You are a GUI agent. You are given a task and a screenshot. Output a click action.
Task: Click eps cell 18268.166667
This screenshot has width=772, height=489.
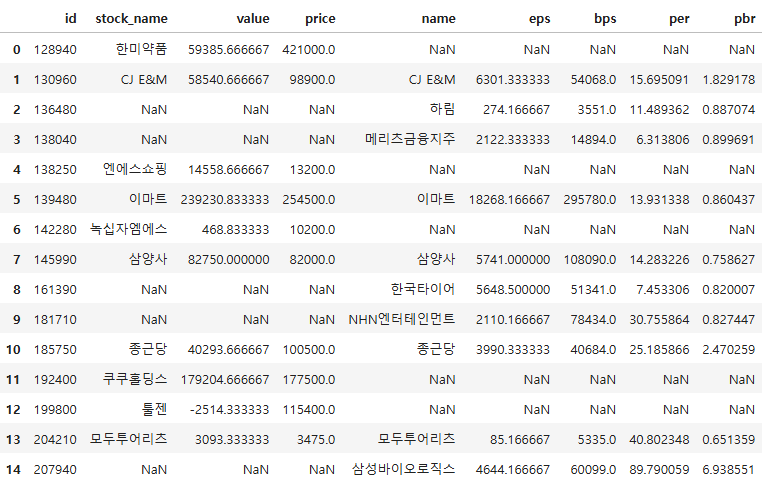coord(509,200)
